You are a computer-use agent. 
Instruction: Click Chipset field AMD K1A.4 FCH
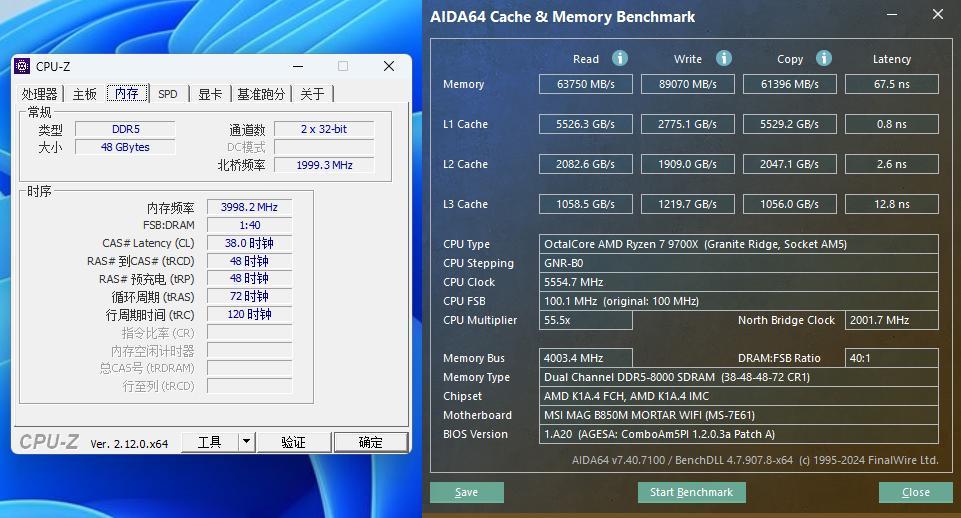(739, 396)
